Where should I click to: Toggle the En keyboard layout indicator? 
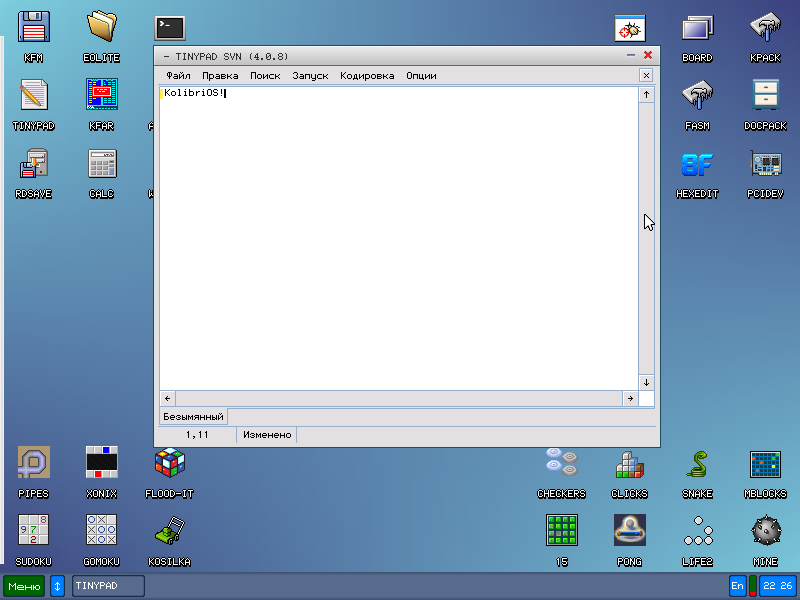click(737, 586)
